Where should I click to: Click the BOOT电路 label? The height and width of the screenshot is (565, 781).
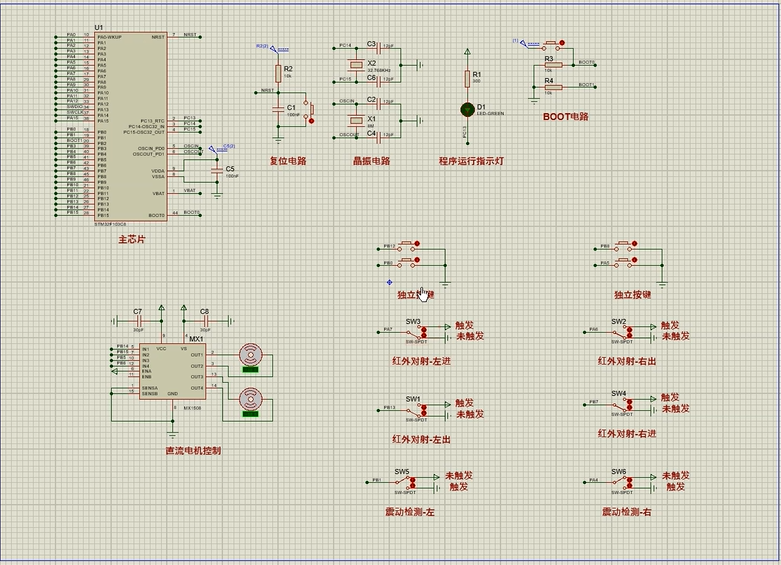566,117
